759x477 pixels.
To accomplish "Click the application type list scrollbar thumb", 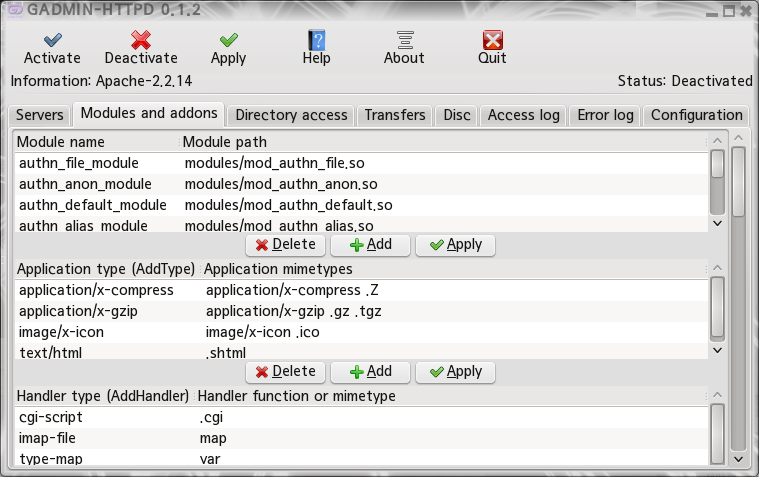I will point(717,307).
